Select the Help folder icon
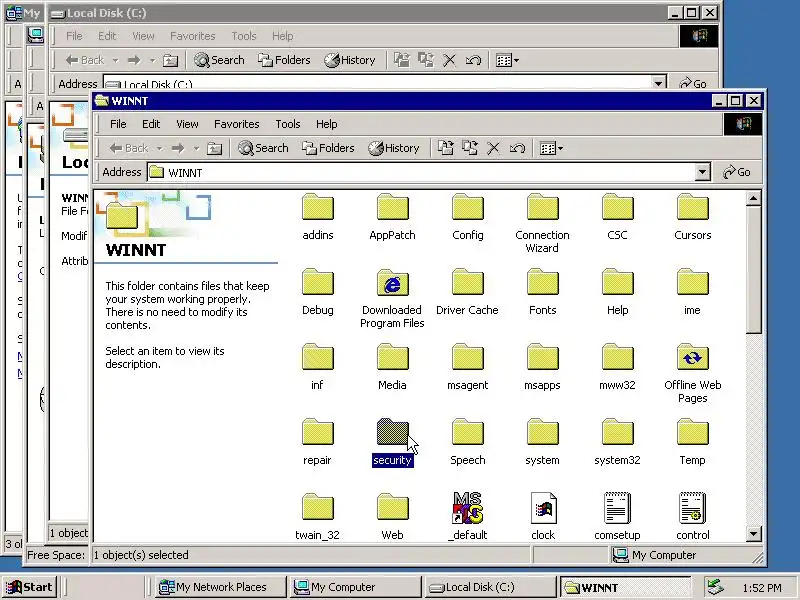800x600 pixels. [x=617, y=282]
